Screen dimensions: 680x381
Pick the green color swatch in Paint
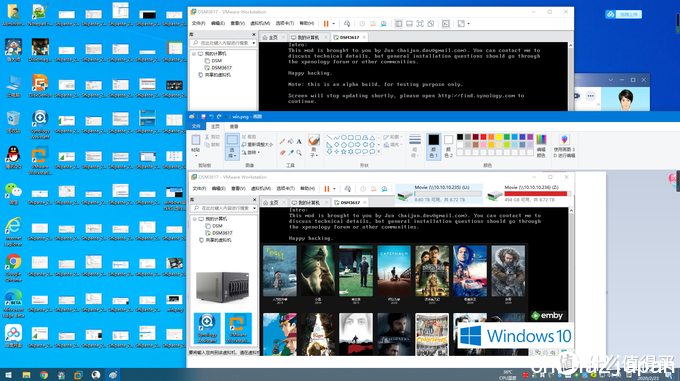(507, 137)
